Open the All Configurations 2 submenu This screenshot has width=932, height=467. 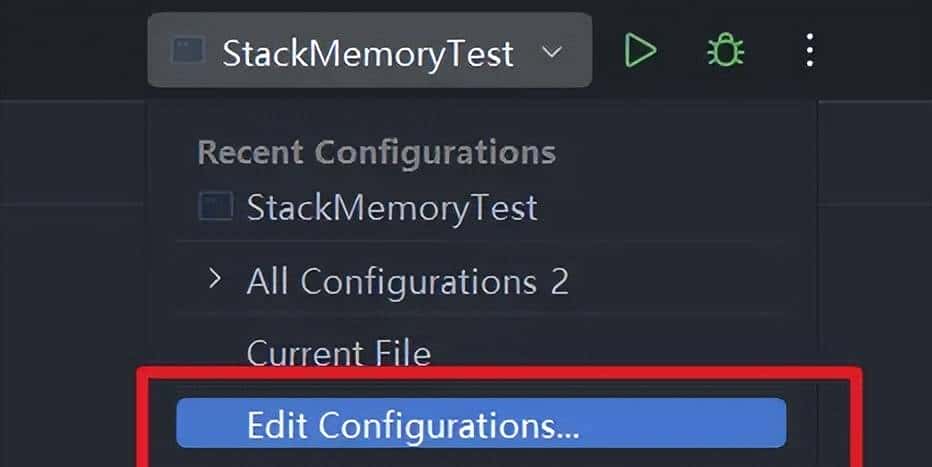[x=390, y=282]
